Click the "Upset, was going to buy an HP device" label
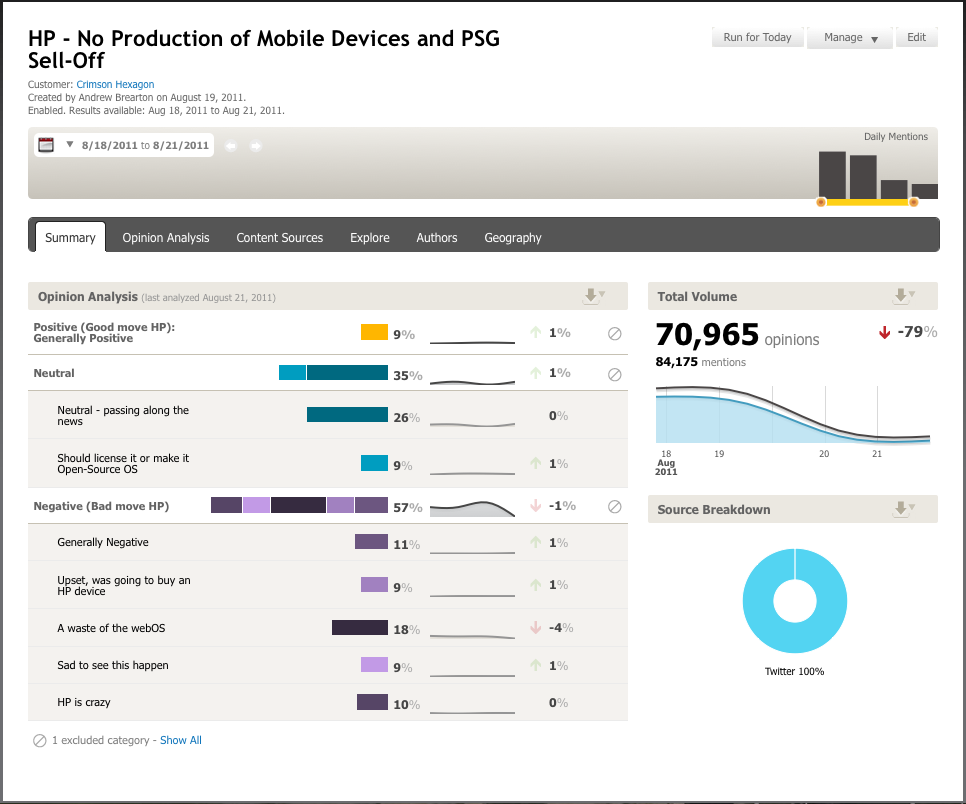 point(124,585)
